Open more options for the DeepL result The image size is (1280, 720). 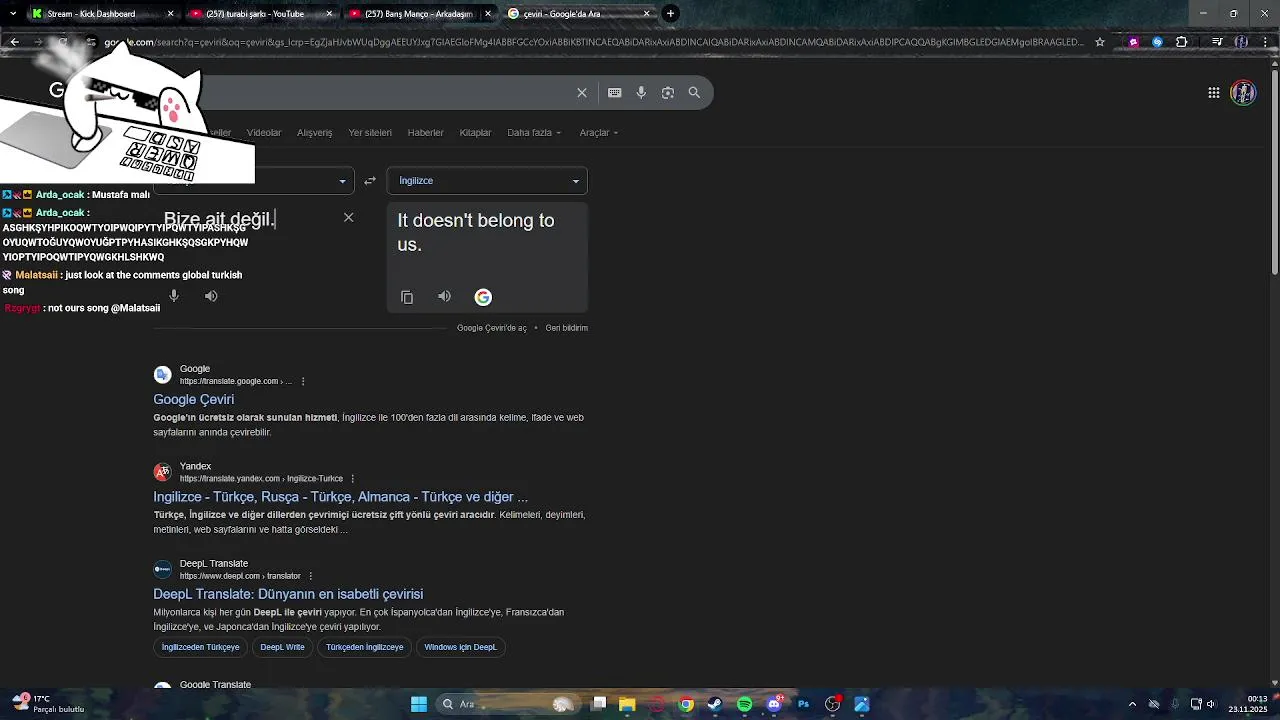click(x=311, y=576)
